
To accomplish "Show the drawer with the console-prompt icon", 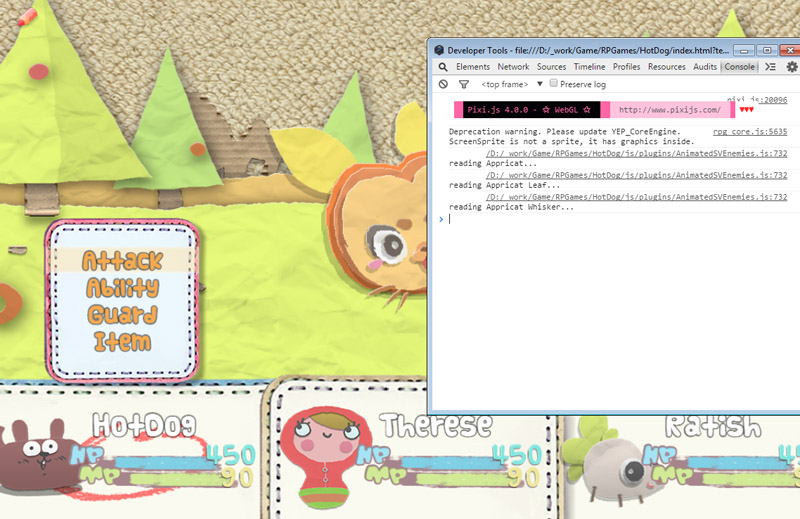I will point(770,67).
